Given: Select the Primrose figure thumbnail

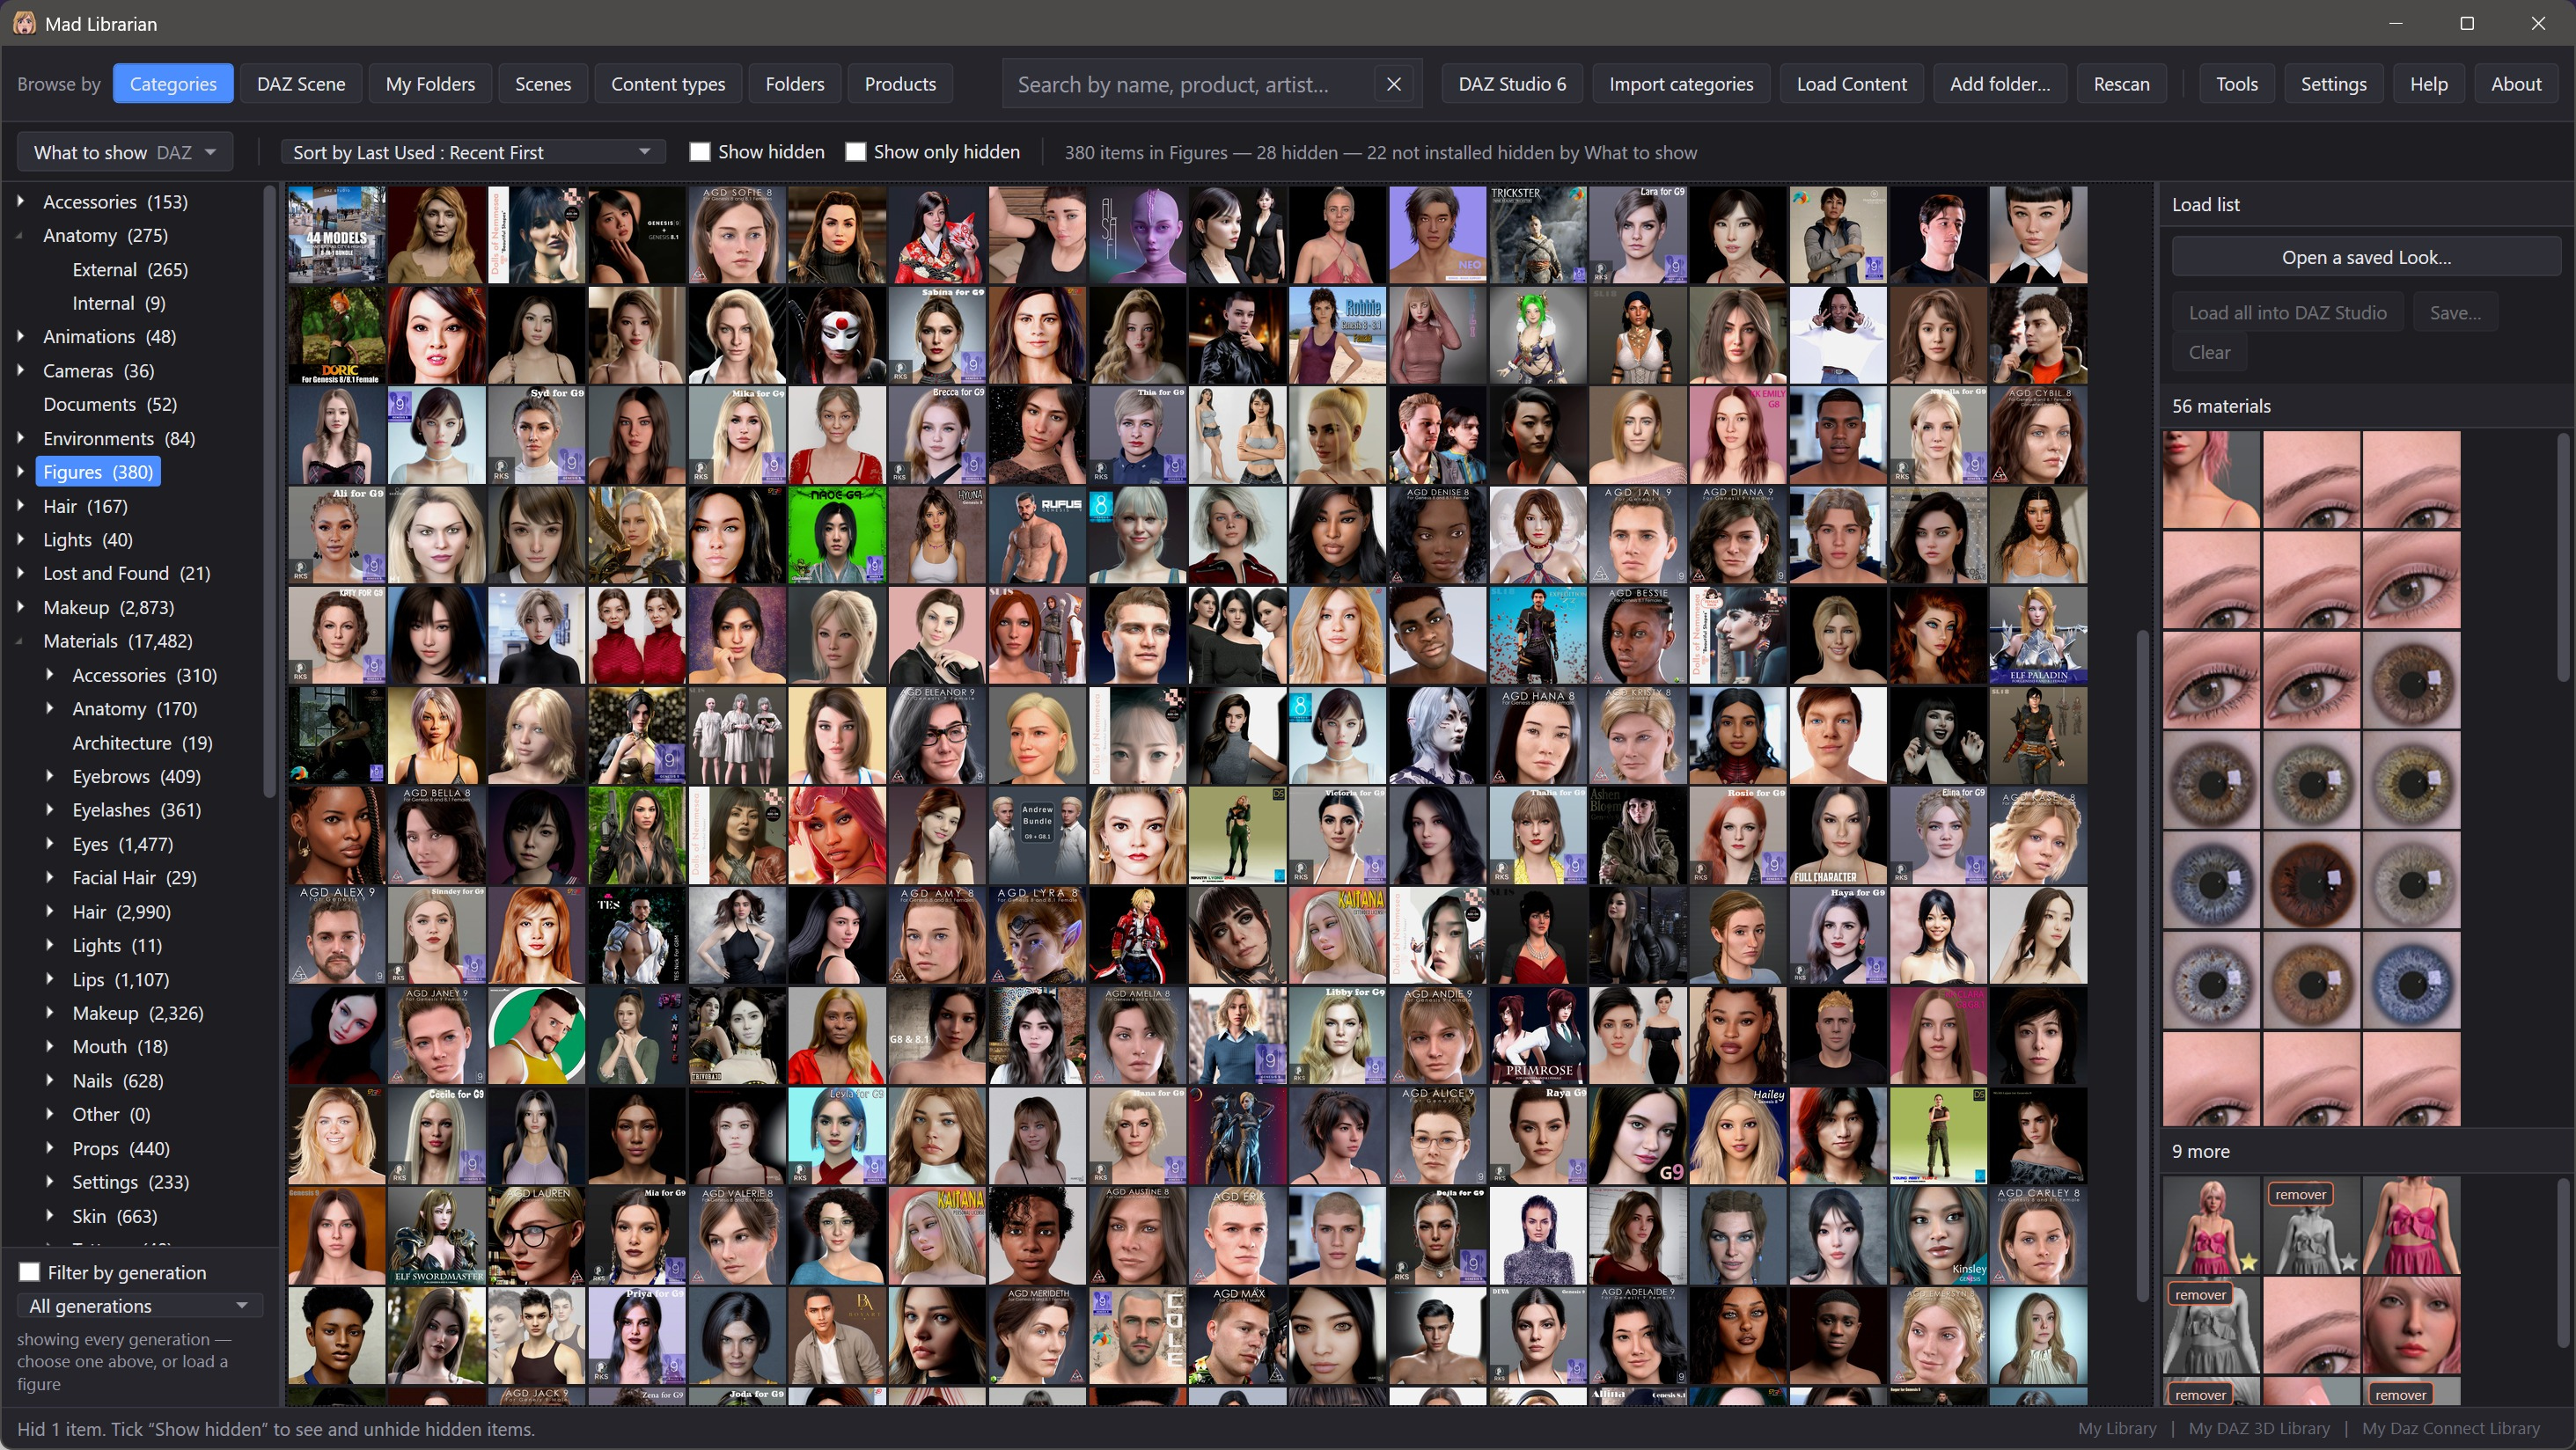Looking at the screenshot, I should point(1538,1036).
